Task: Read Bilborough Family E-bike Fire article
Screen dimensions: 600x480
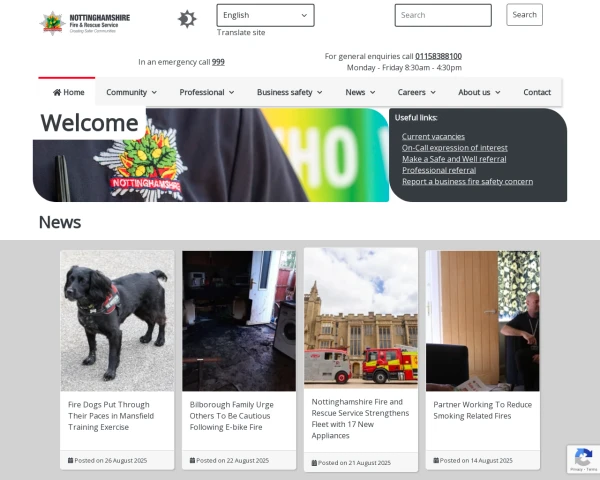Action: [x=232, y=416]
